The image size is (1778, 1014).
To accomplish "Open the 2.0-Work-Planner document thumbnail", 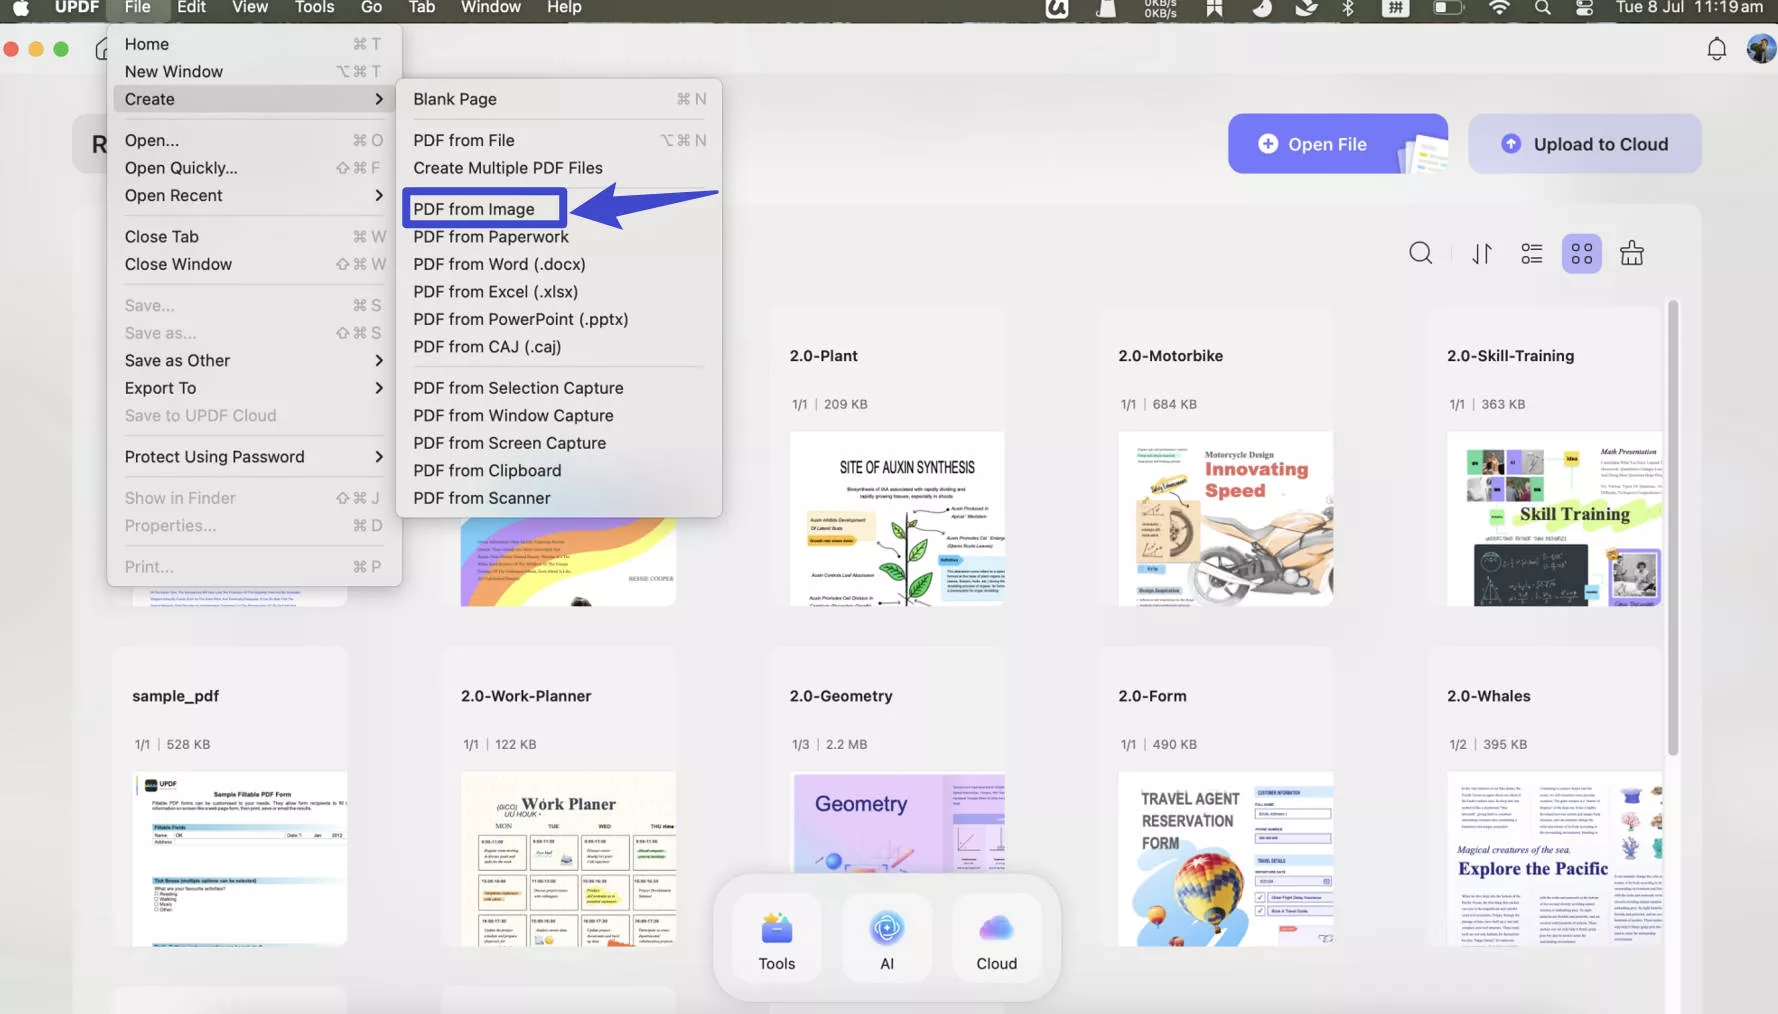I will click(x=568, y=858).
